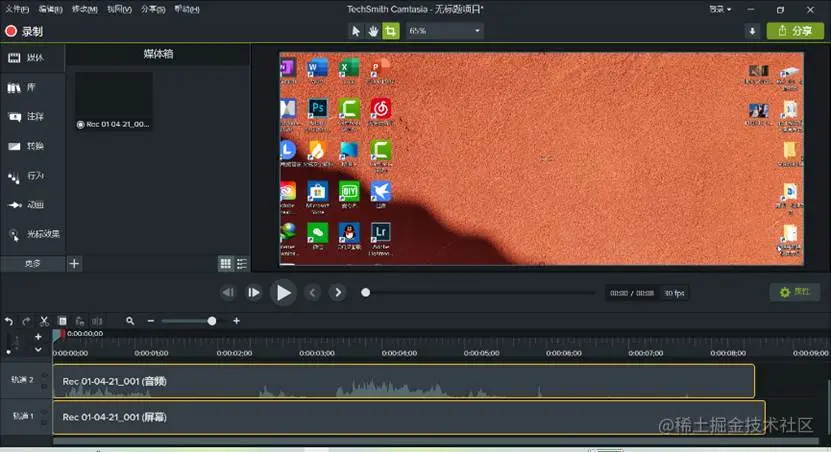Screen dimensions: 831x452
Task: Open the 登录 sign-in dropdown
Action: [x=720, y=9]
